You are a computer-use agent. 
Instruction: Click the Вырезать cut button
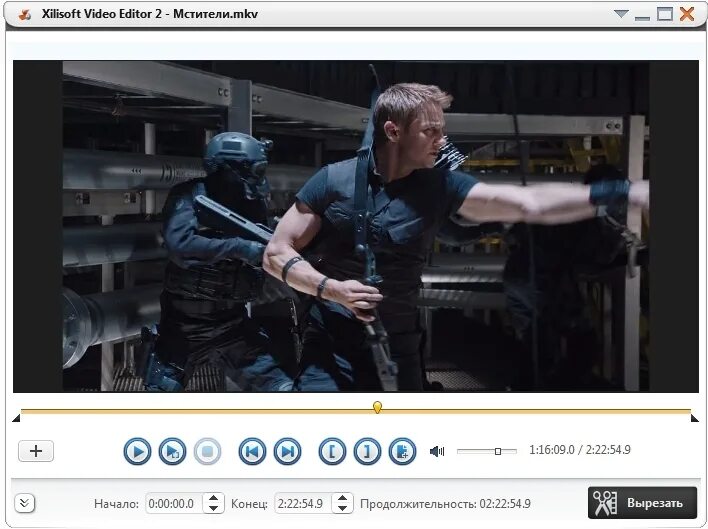click(643, 503)
